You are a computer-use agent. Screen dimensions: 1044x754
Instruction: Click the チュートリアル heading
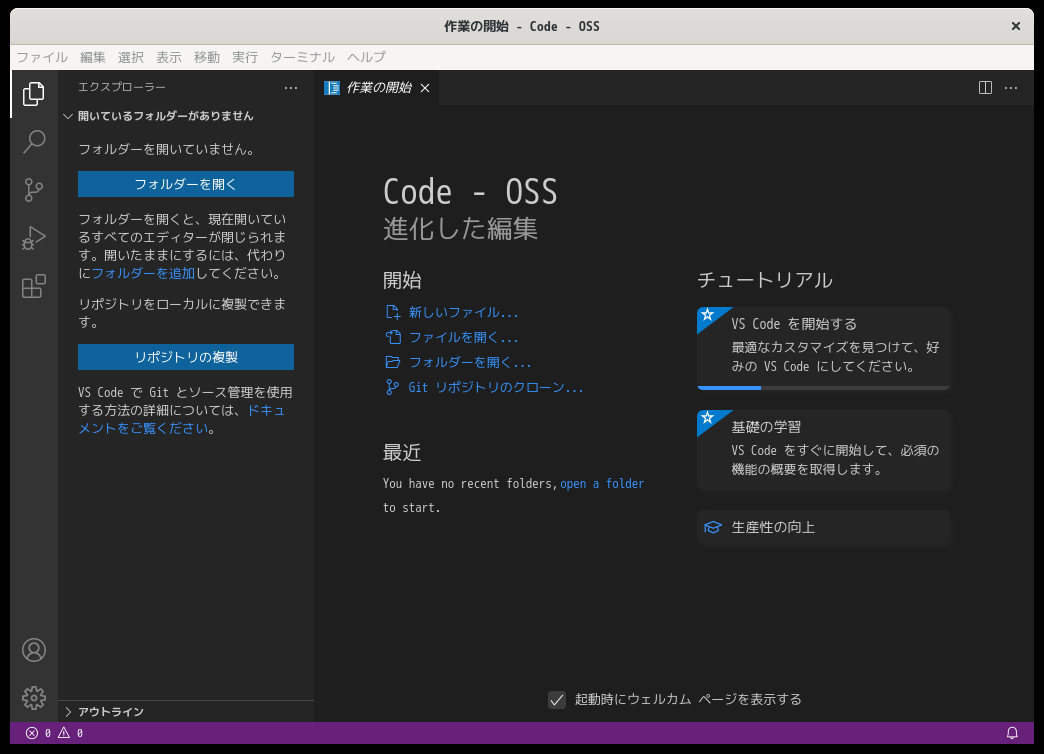[x=764, y=280]
